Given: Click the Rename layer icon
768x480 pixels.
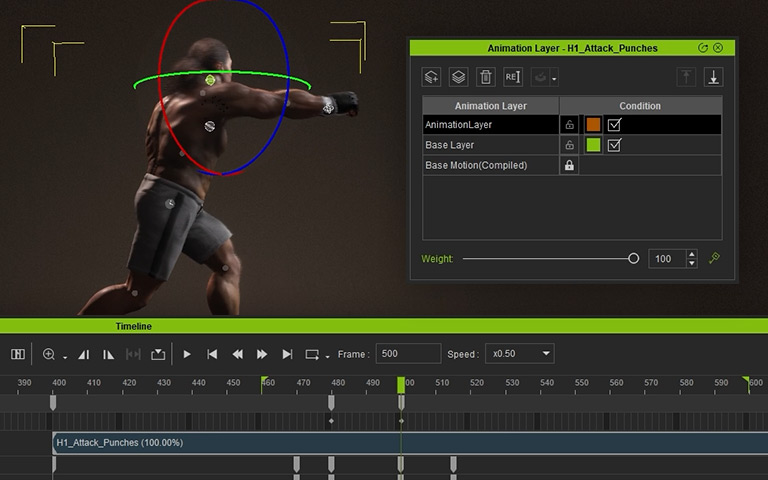Looking at the screenshot, I should tap(512, 77).
